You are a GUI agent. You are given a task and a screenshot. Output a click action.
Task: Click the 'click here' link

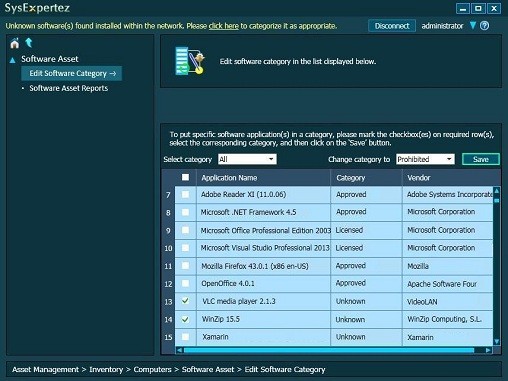click(224, 26)
